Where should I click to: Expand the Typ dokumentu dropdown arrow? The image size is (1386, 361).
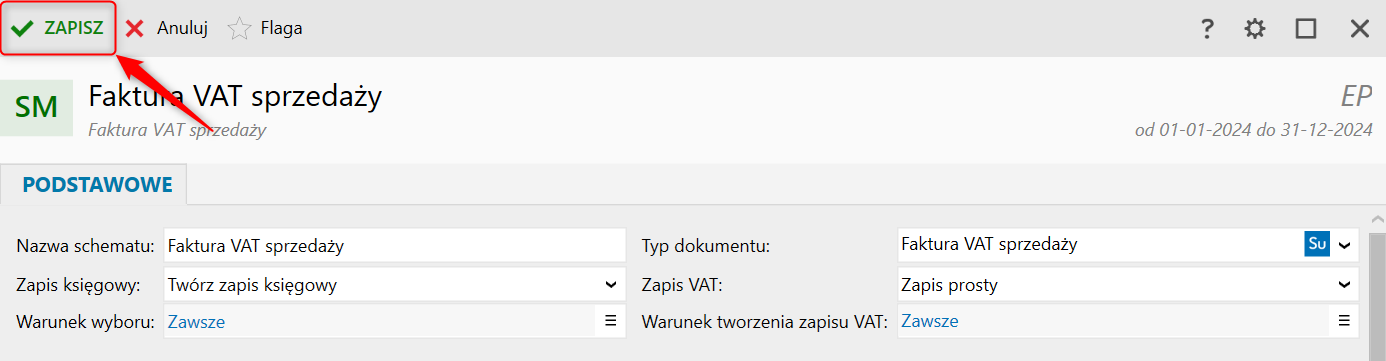pos(1345,244)
